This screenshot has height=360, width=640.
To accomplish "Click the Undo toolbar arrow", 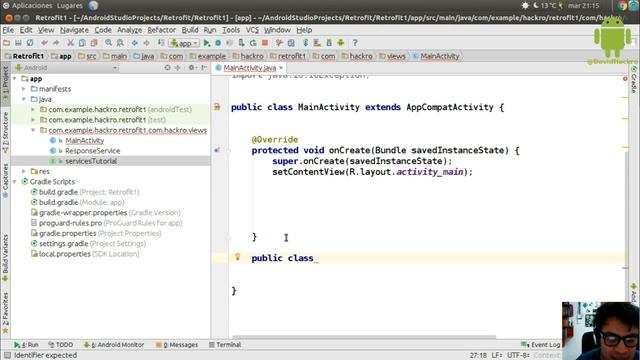I will (44, 43).
